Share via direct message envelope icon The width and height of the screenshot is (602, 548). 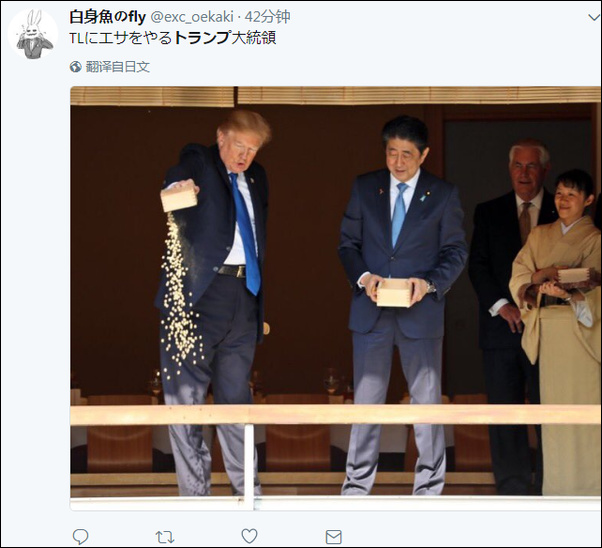[x=333, y=537]
